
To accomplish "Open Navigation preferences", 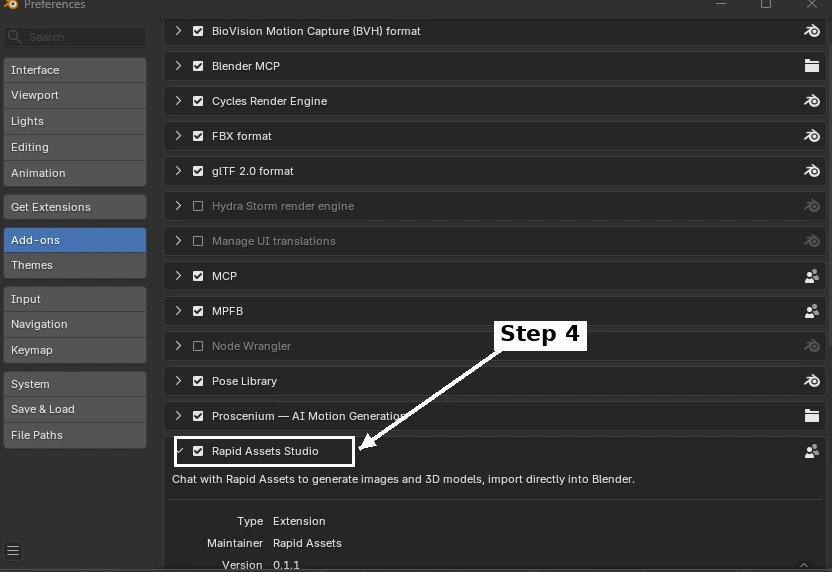I will [75, 325].
